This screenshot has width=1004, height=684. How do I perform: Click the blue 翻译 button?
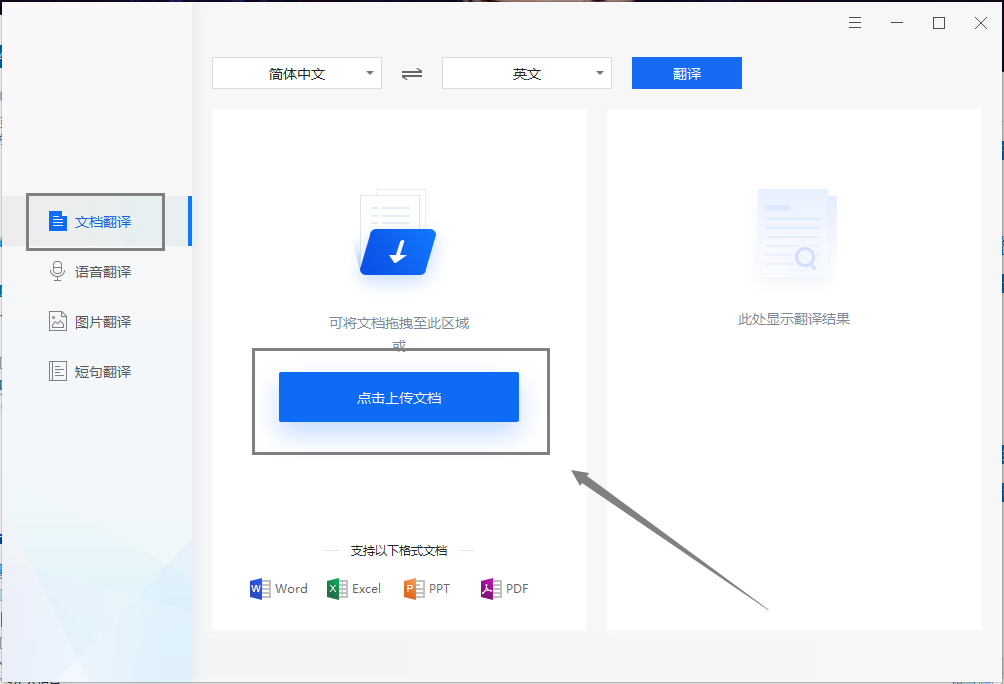[x=686, y=73]
